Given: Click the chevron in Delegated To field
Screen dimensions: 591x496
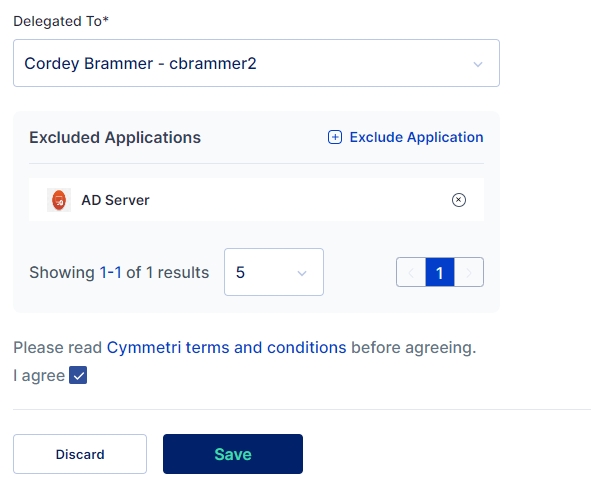Looking at the screenshot, I should point(478,64).
